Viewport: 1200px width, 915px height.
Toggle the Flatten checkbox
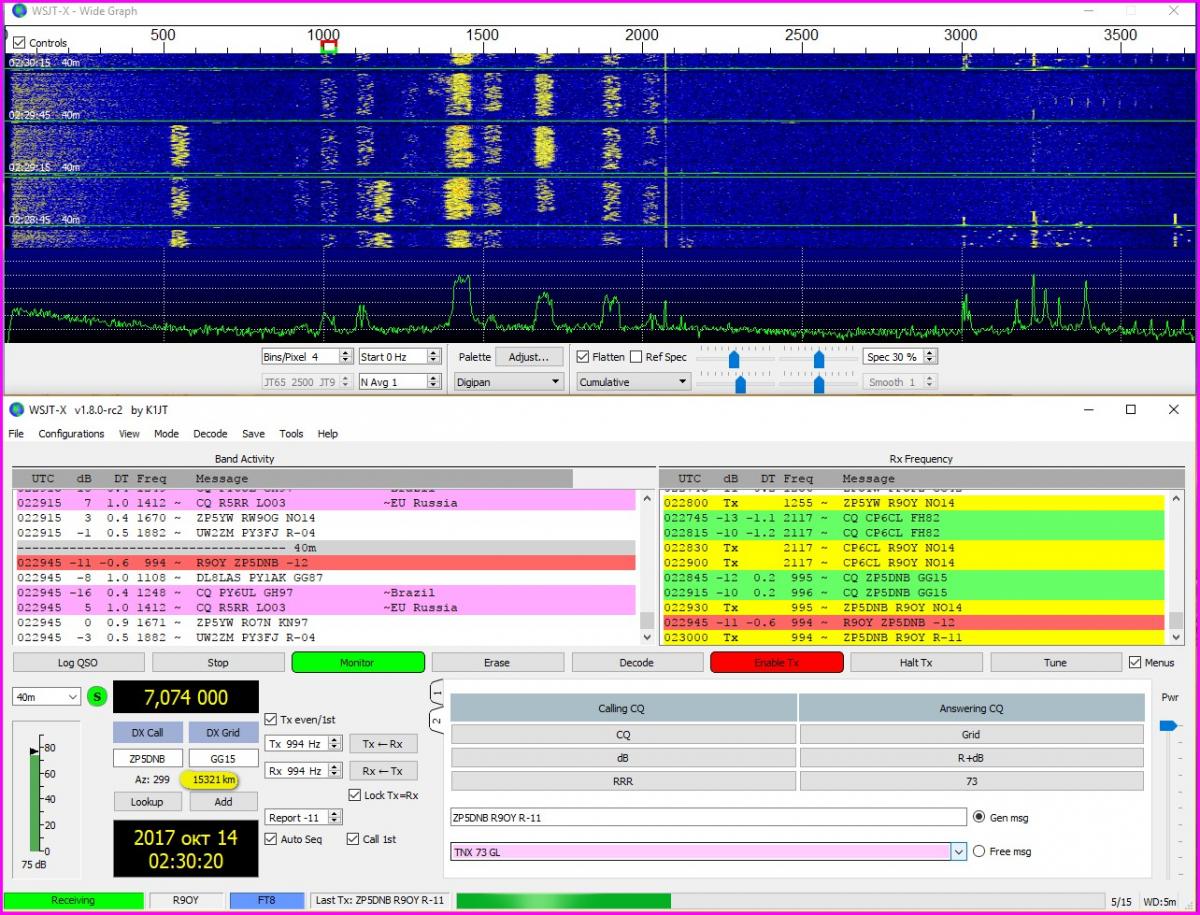[x=584, y=357]
